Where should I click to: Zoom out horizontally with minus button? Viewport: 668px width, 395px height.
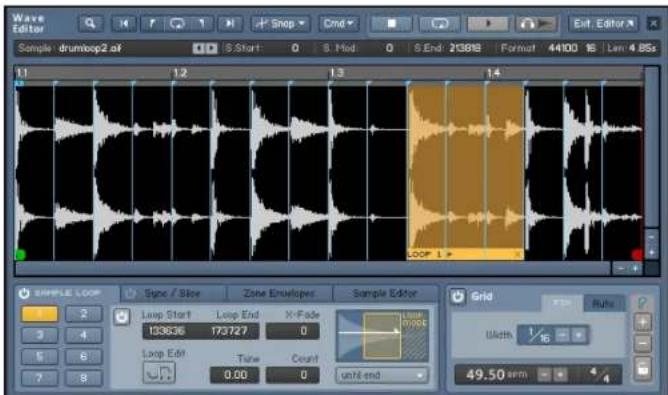point(621,268)
